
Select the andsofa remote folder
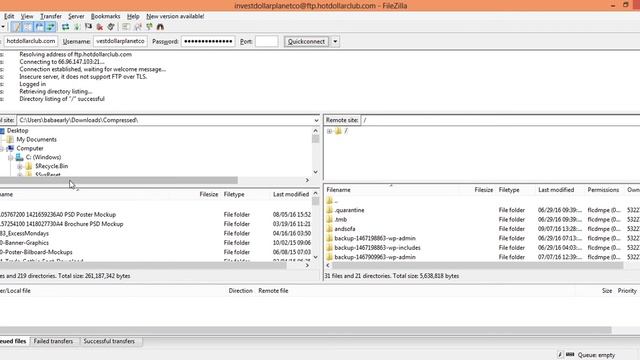click(345, 229)
